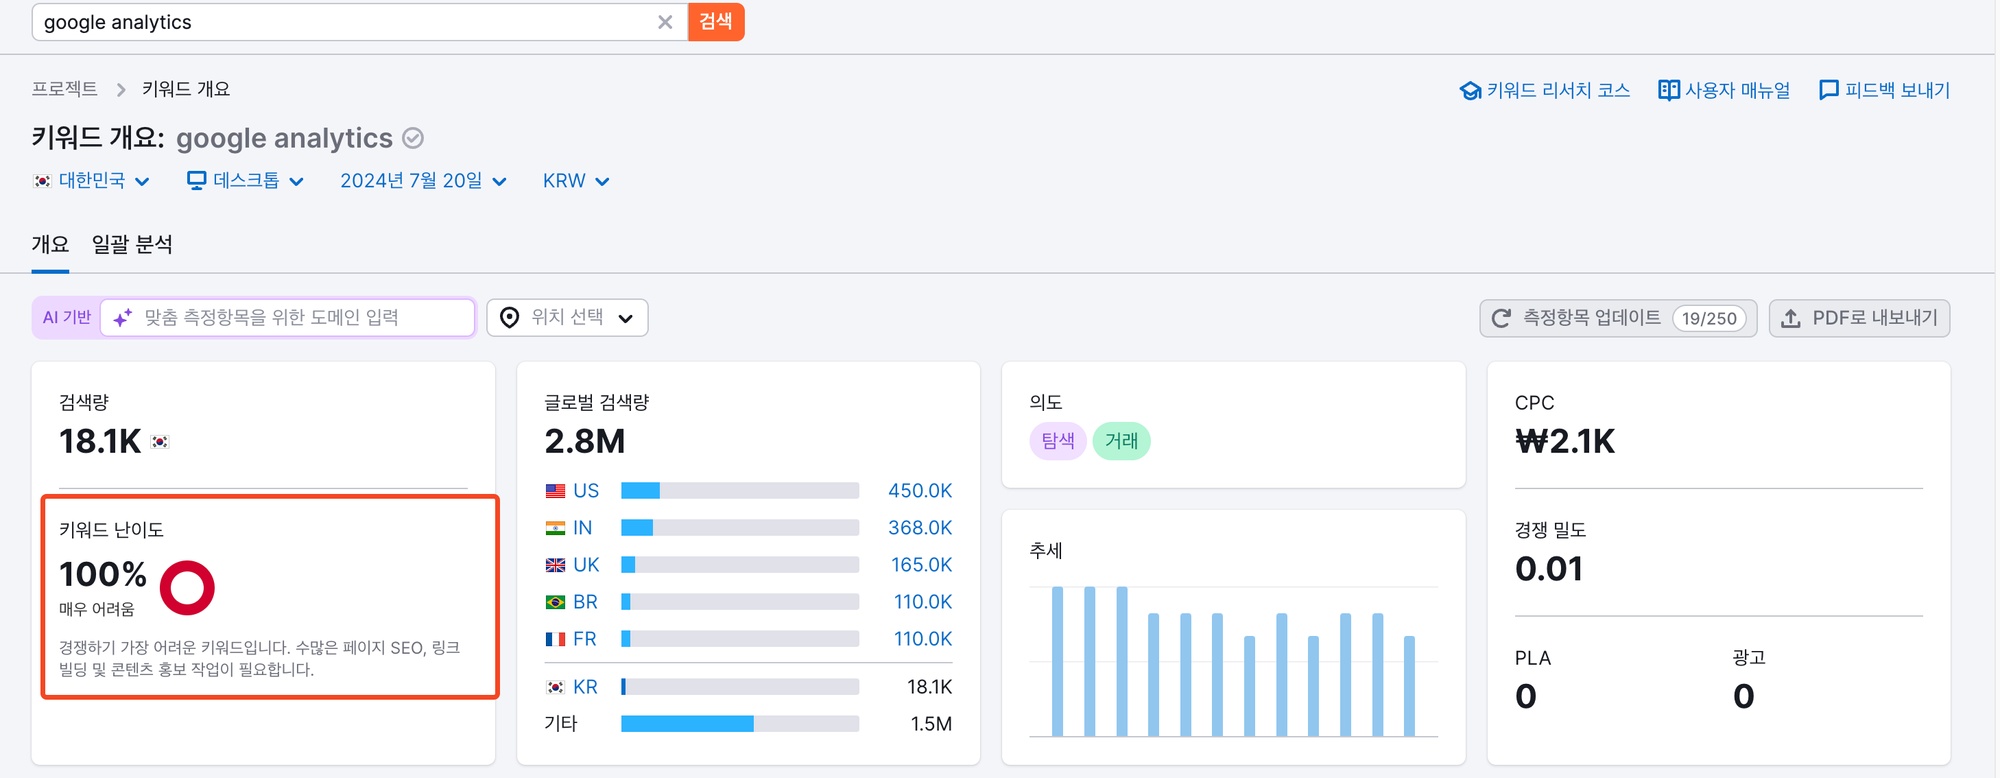Open the KRW currency dropdown

(x=576, y=181)
